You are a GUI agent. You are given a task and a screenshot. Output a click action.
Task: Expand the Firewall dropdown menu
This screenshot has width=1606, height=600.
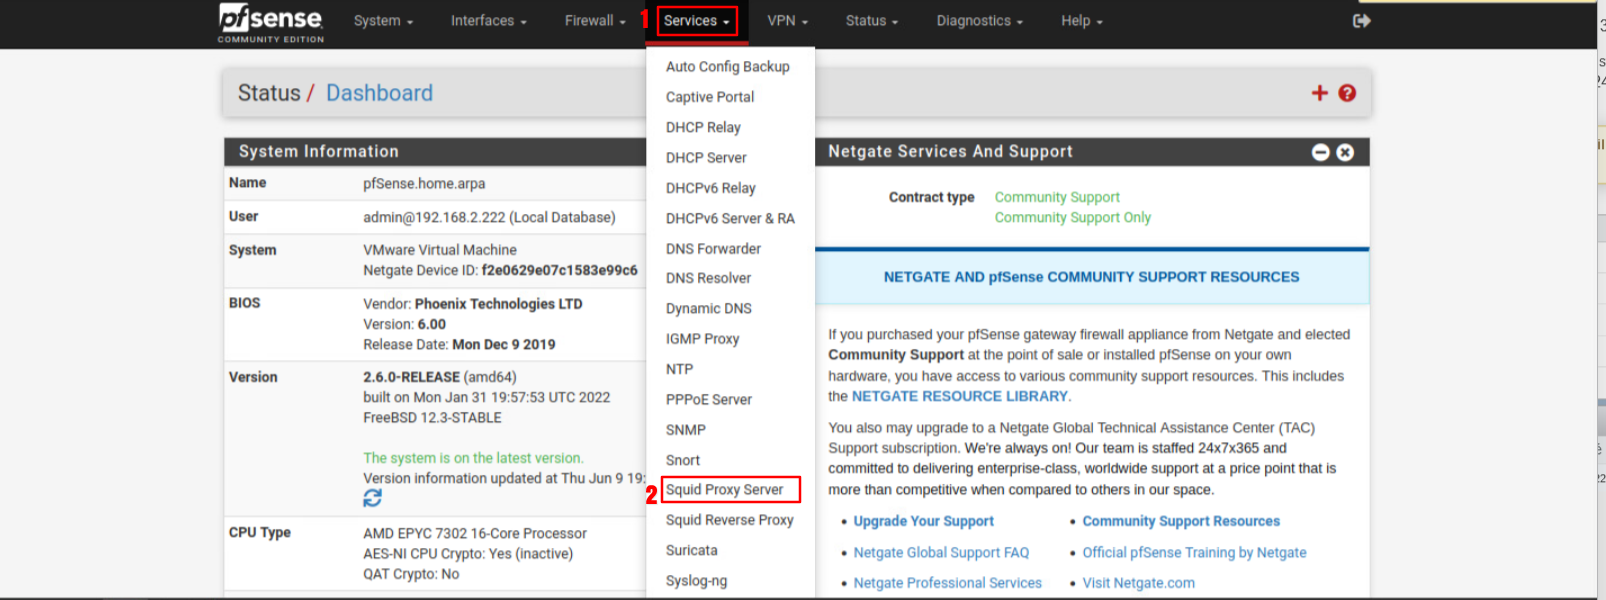[x=594, y=21]
